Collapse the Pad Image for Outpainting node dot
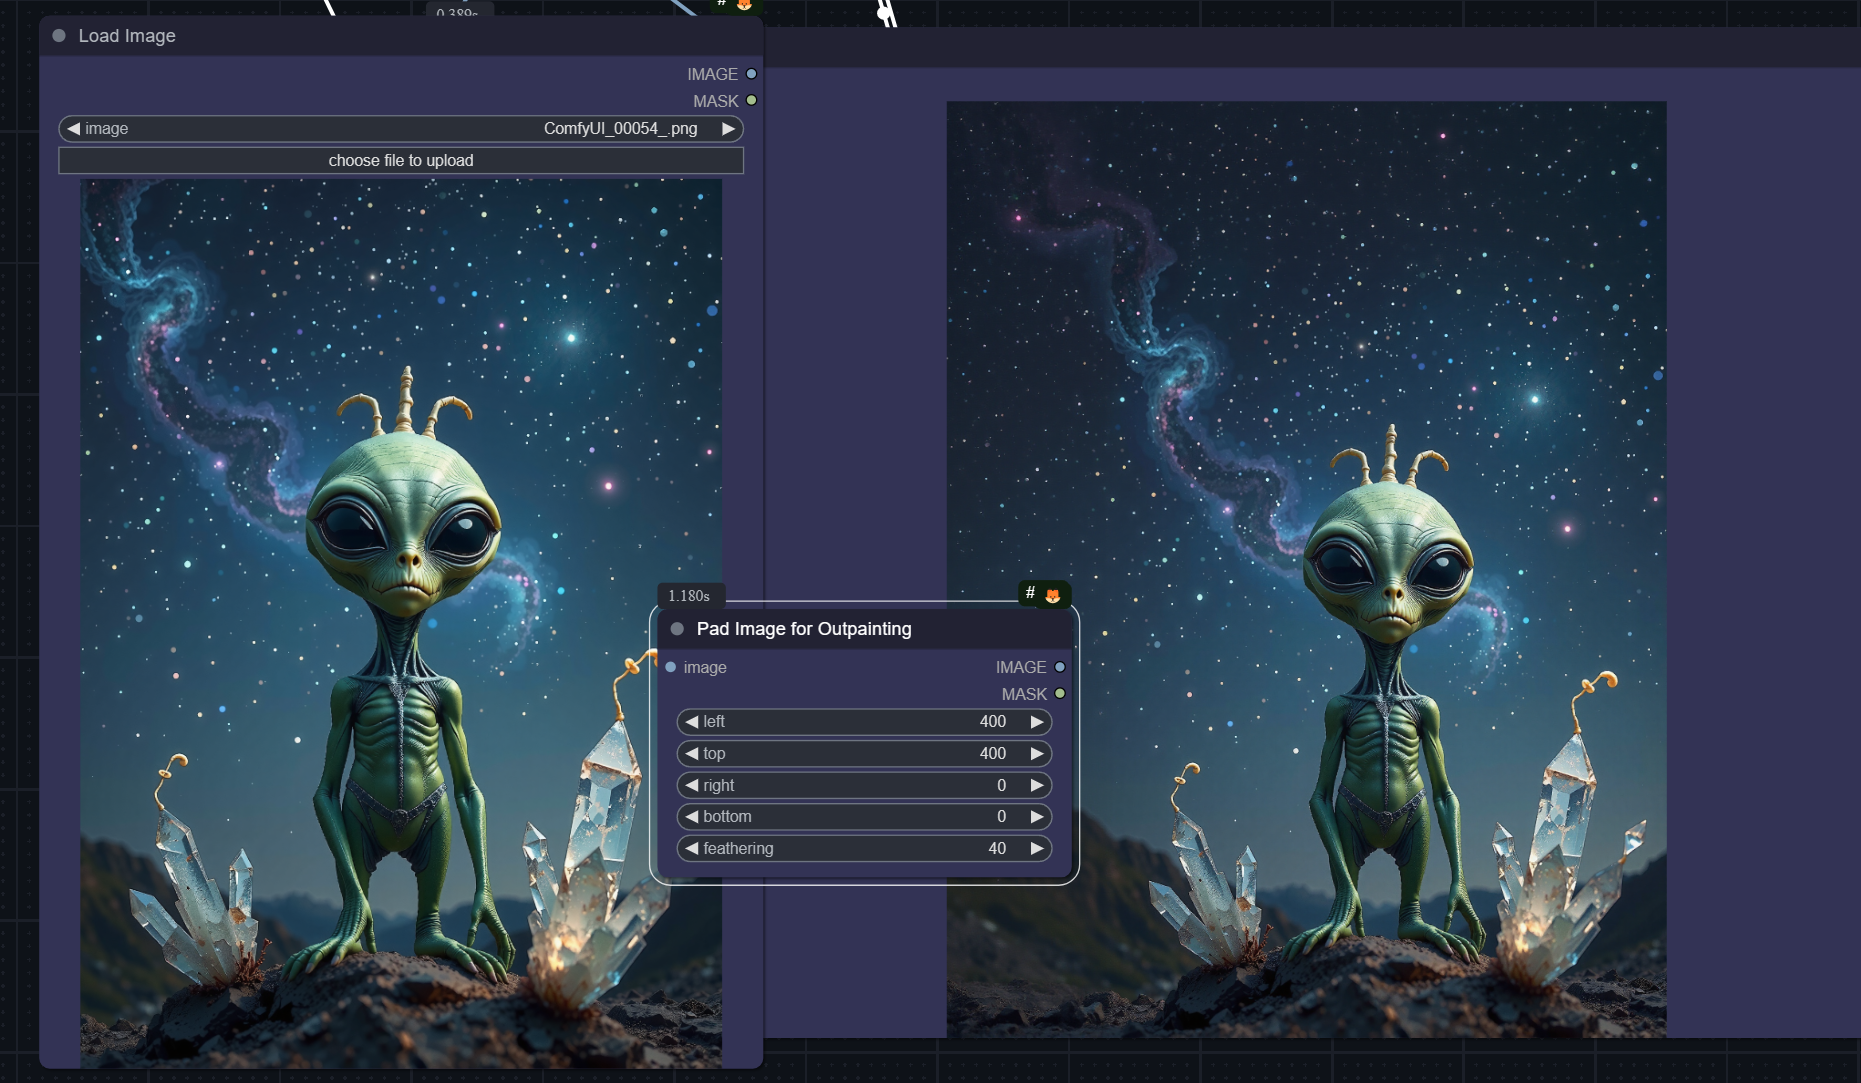 (677, 629)
